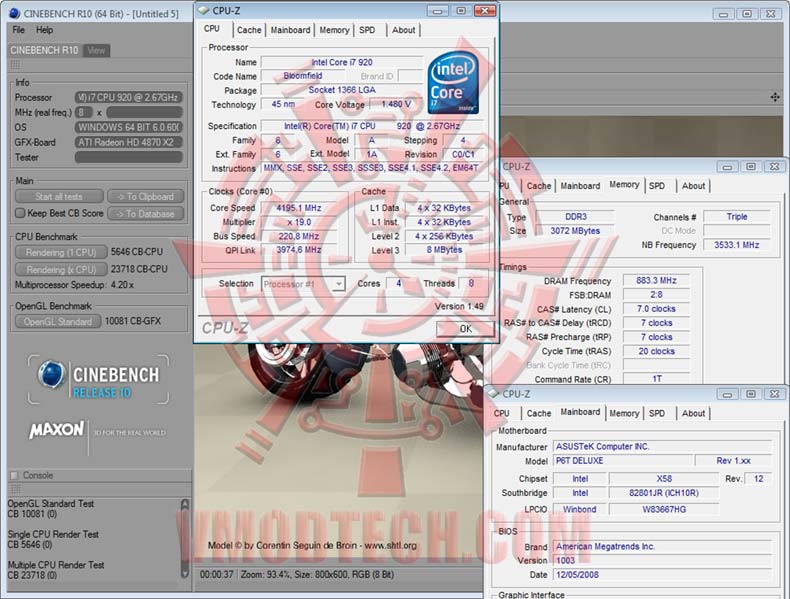Click the grip handle icon below Cinebench R10 tab
790x599 pixels.
point(16,64)
